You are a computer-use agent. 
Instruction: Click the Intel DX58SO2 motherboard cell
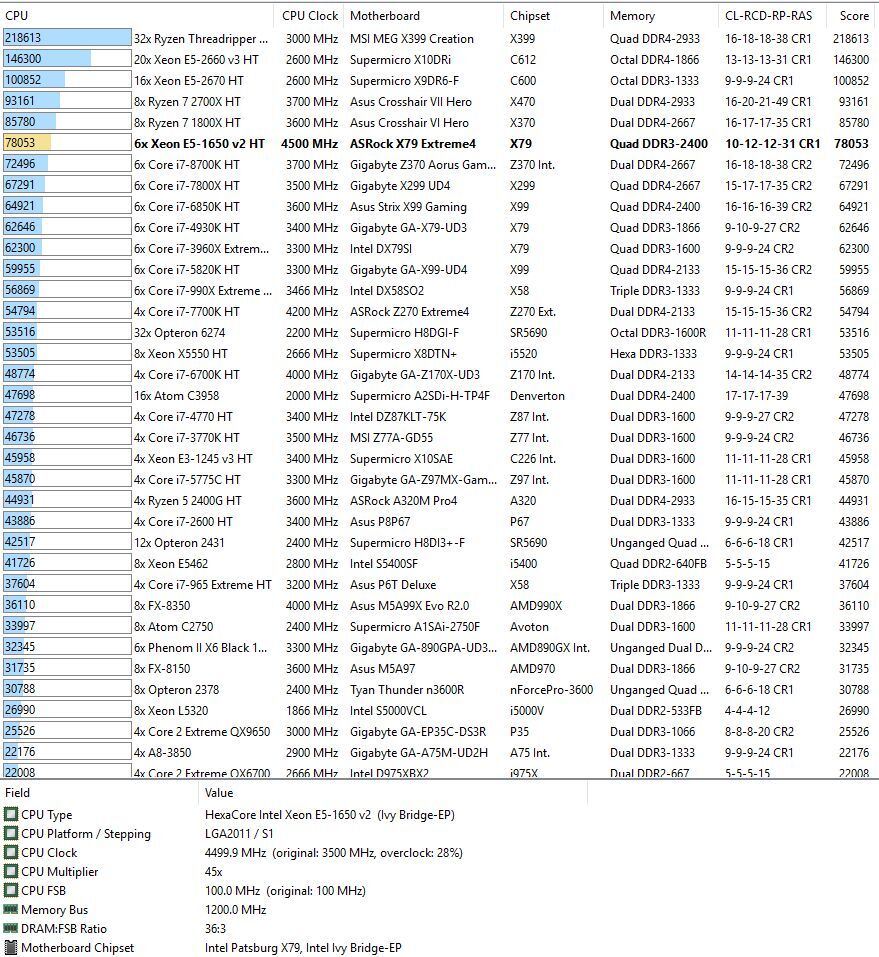click(x=386, y=291)
